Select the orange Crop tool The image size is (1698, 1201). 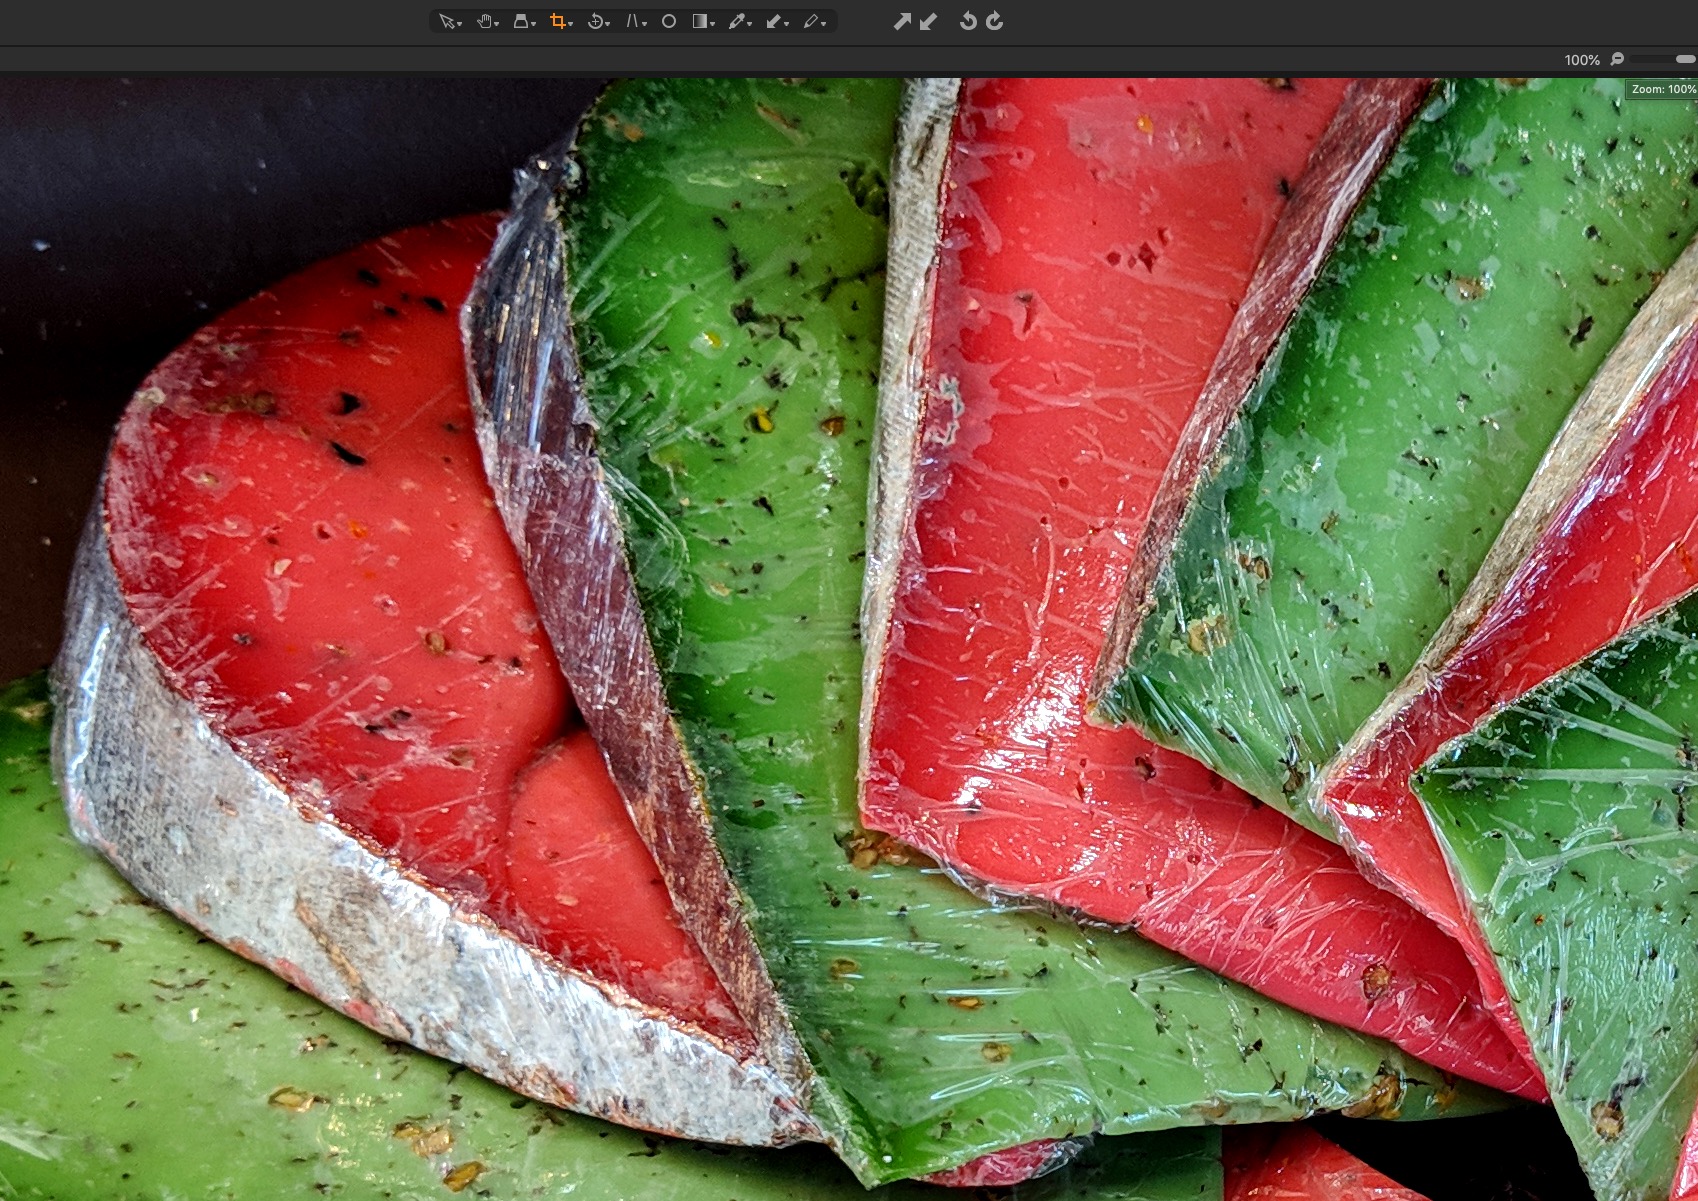click(x=558, y=21)
